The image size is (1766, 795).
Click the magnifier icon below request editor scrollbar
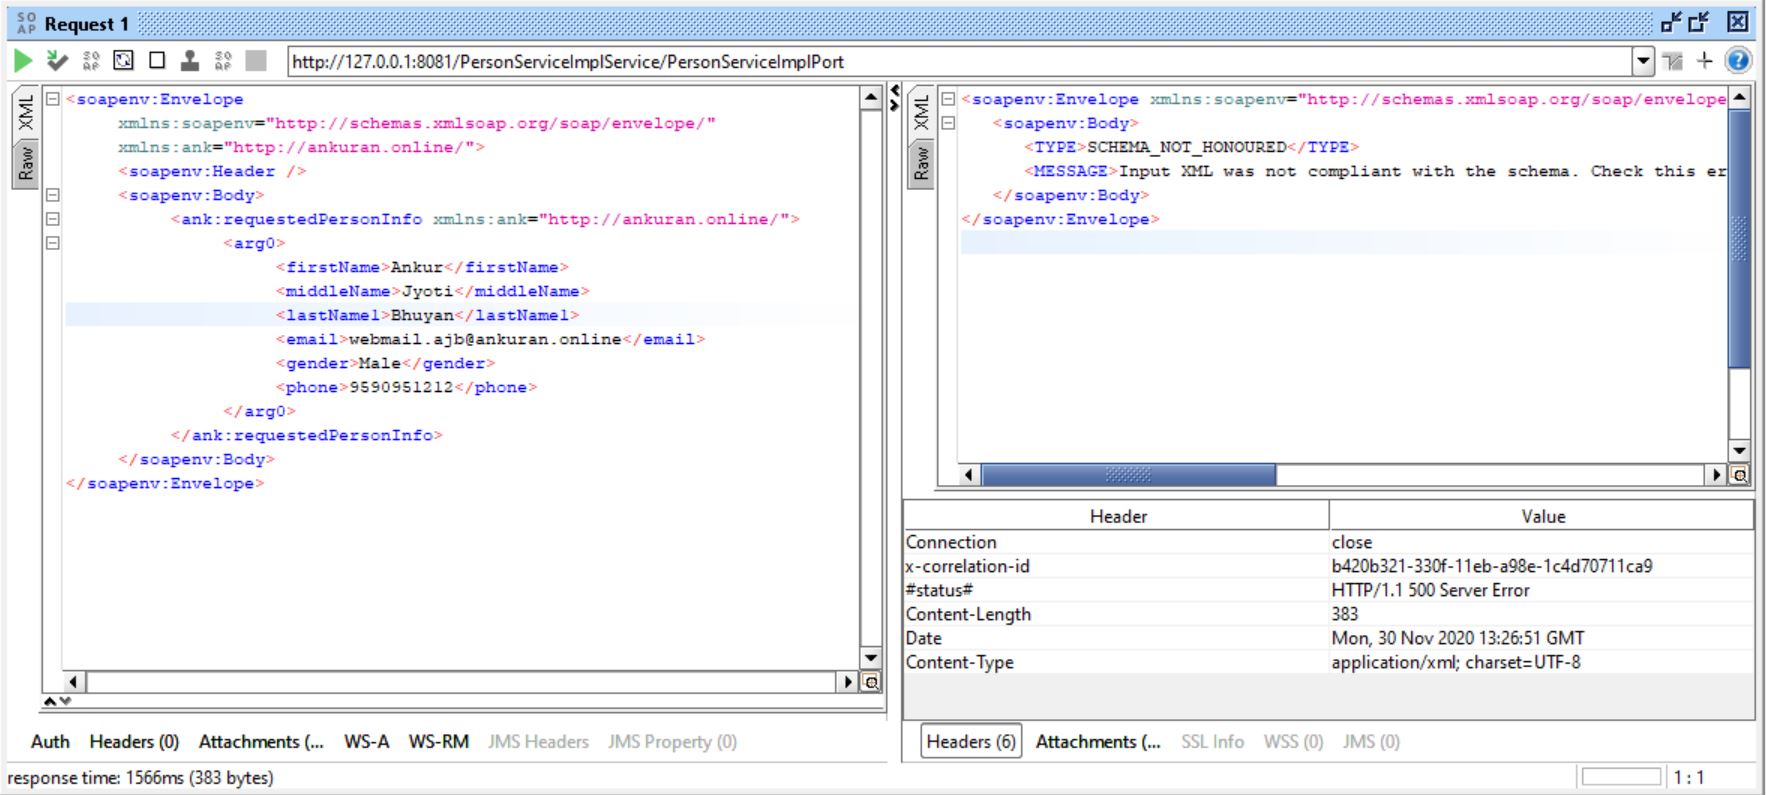click(x=871, y=682)
